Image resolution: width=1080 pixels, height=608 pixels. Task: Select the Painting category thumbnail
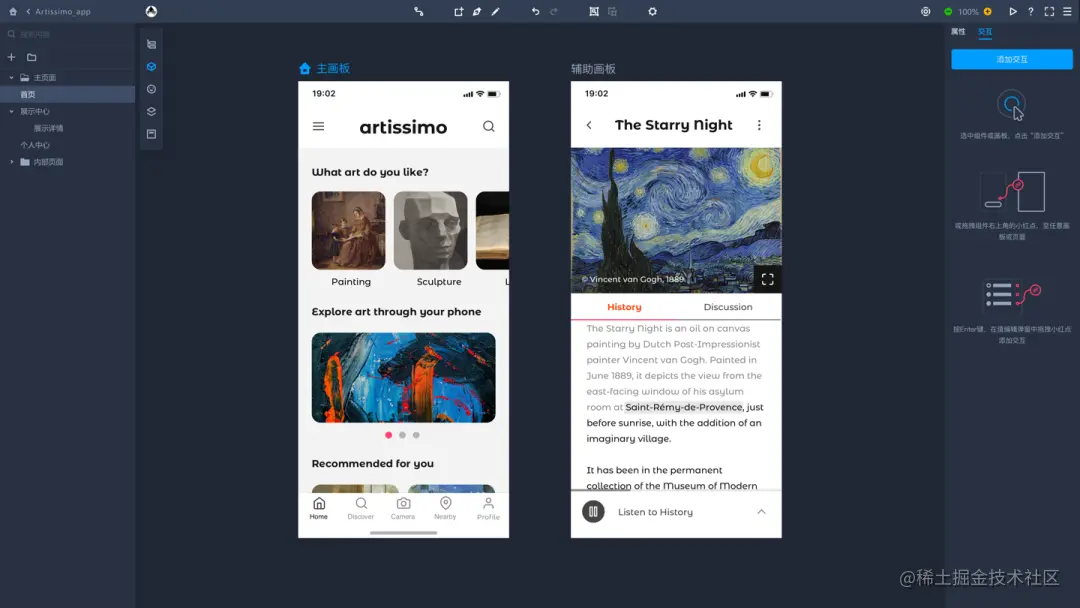point(349,231)
